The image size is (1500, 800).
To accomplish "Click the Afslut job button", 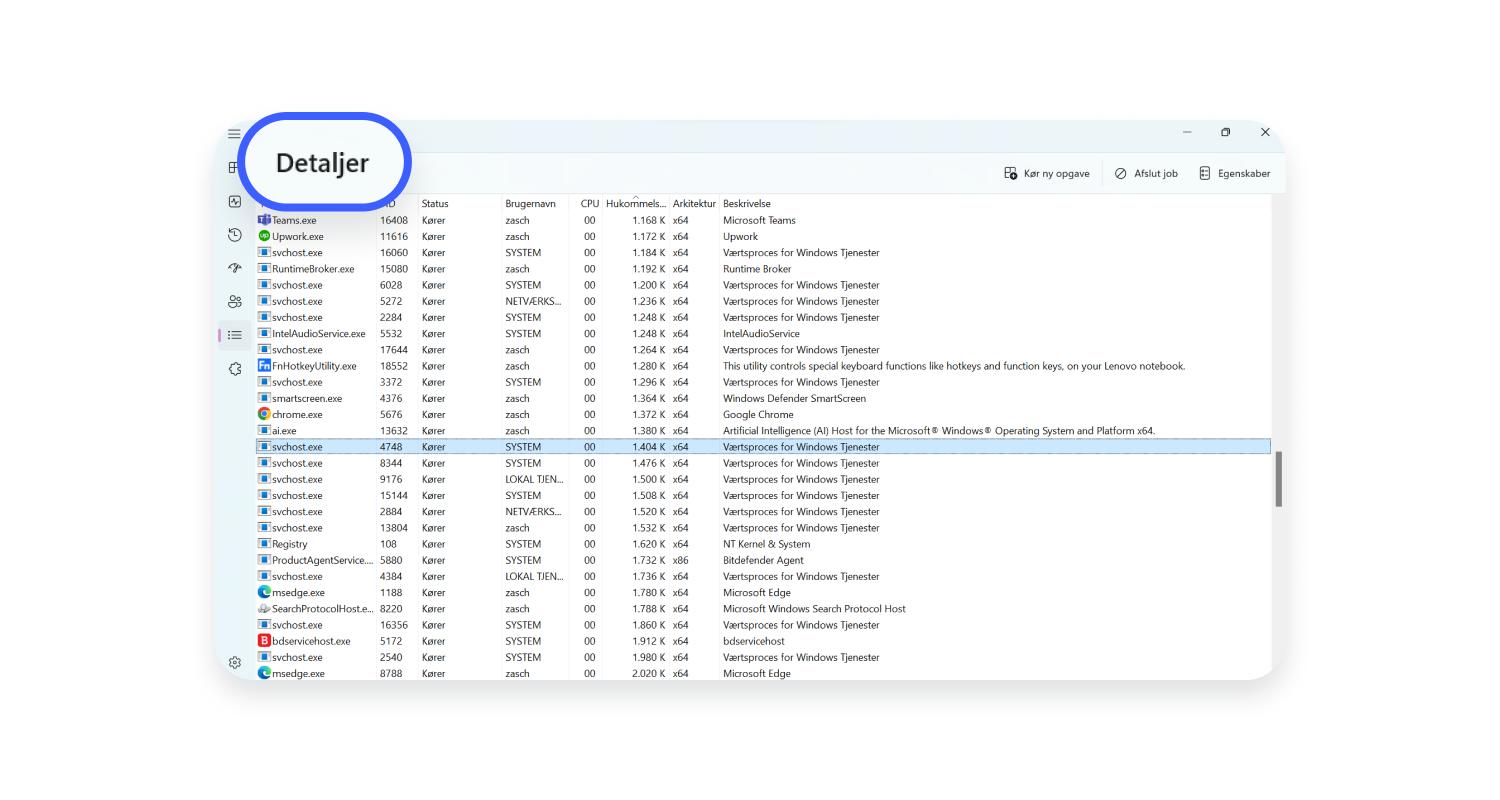I will tap(1146, 173).
